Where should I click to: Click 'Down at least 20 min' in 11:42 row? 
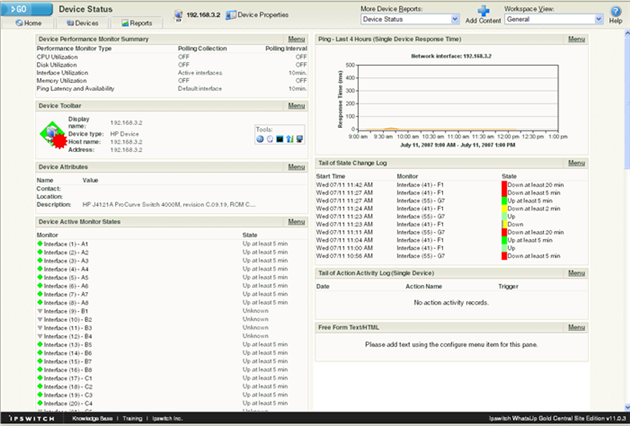(x=536, y=185)
